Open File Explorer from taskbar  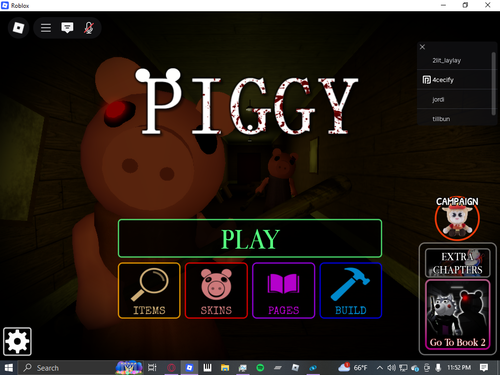pos(225,368)
